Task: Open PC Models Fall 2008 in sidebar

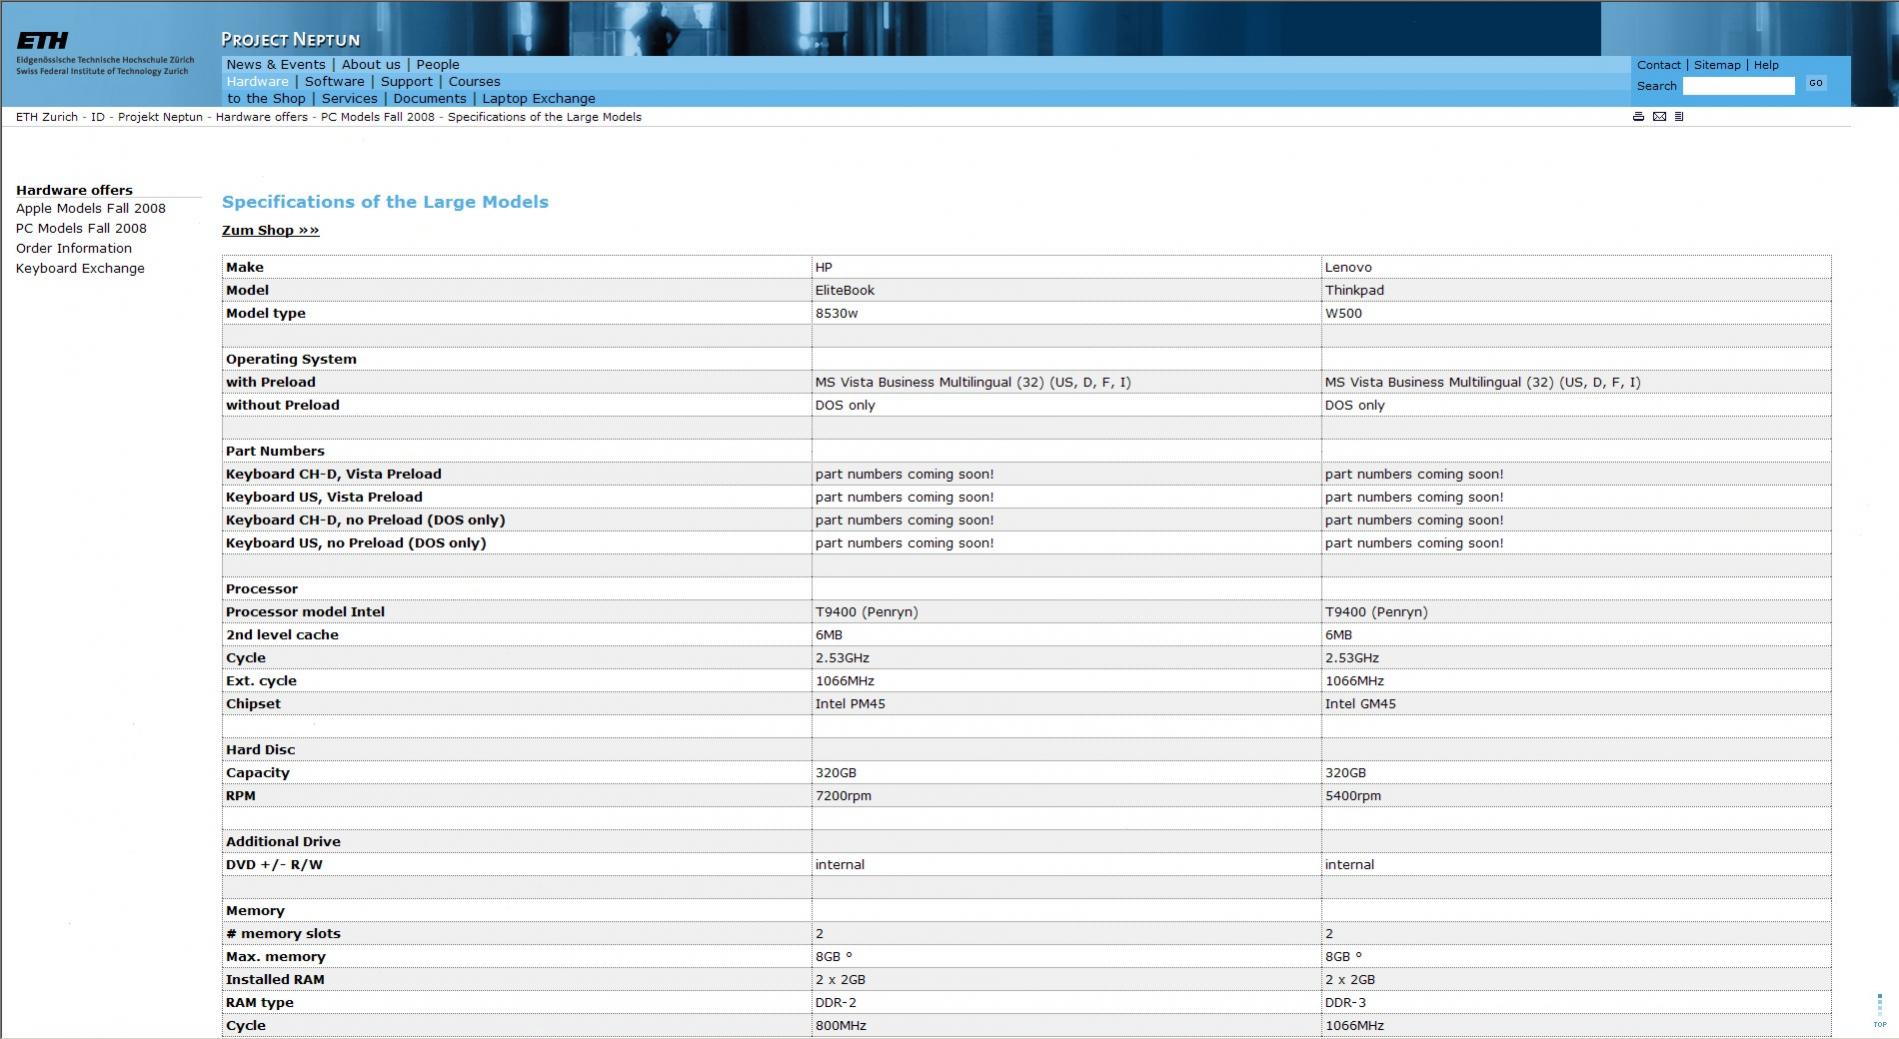Action: [81, 229]
